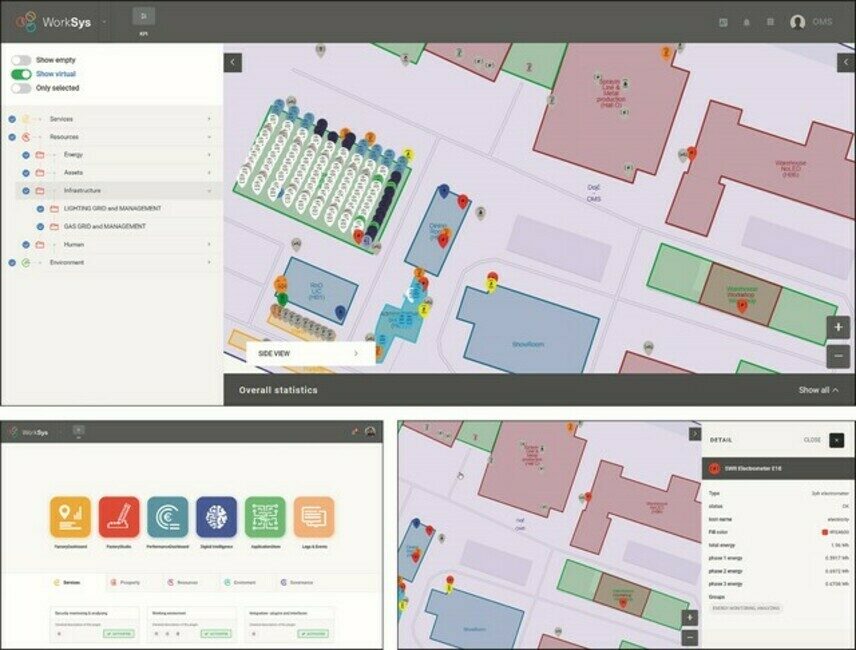Switch to the Governance tab
Screen dimensions: 856x650
tap(299, 581)
